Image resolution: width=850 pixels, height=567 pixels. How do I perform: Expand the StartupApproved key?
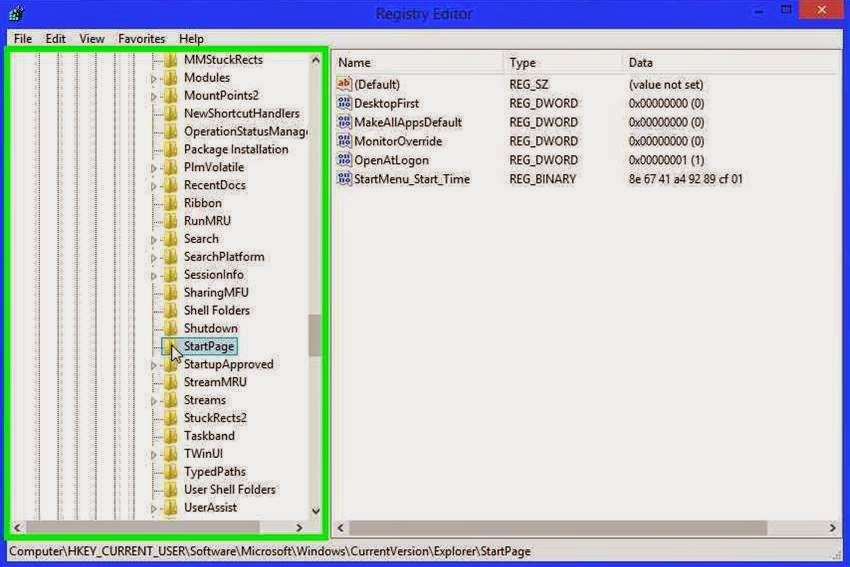tap(153, 365)
